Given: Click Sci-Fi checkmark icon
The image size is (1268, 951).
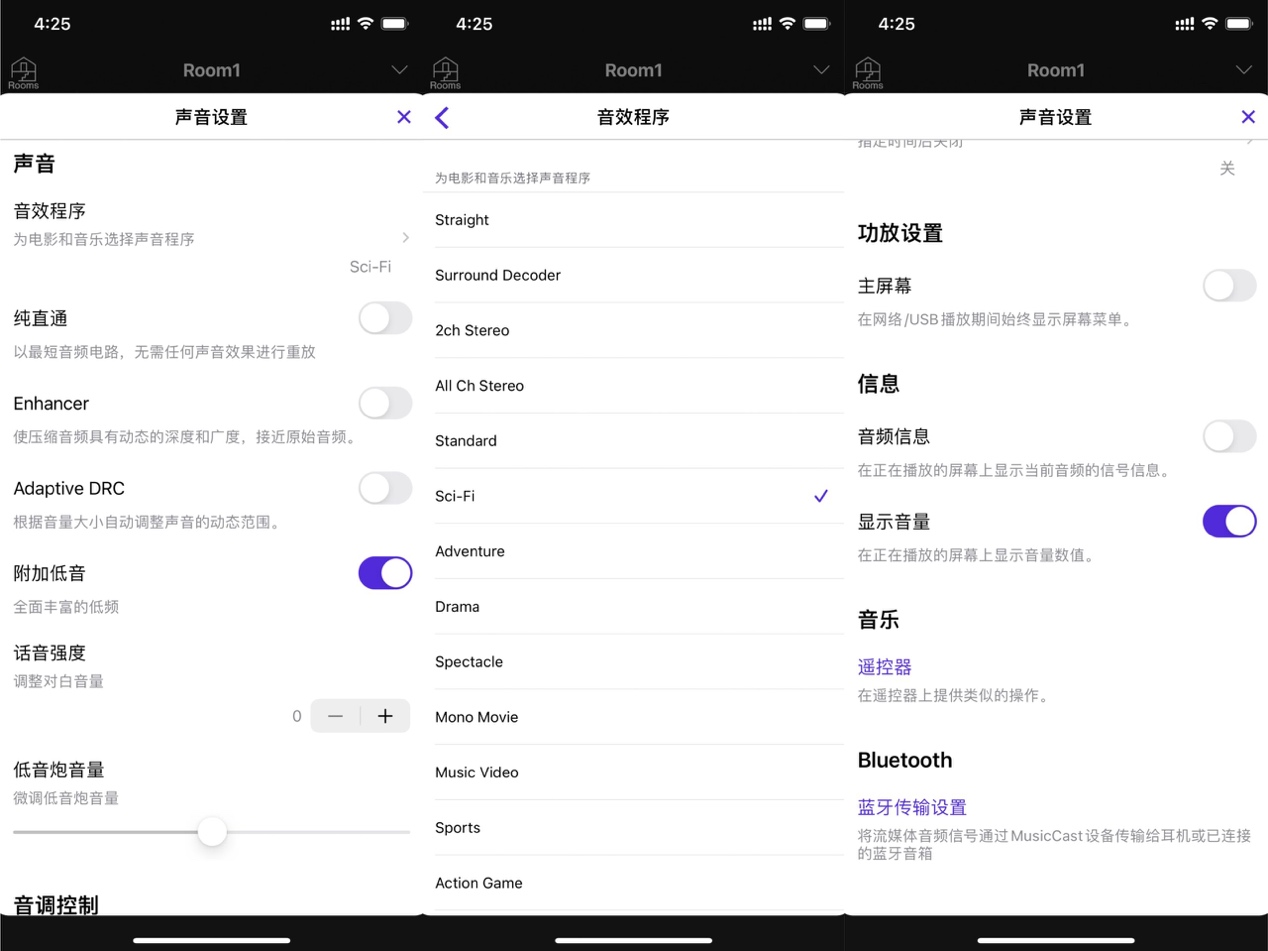Looking at the screenshot, I should pos(821,496).
